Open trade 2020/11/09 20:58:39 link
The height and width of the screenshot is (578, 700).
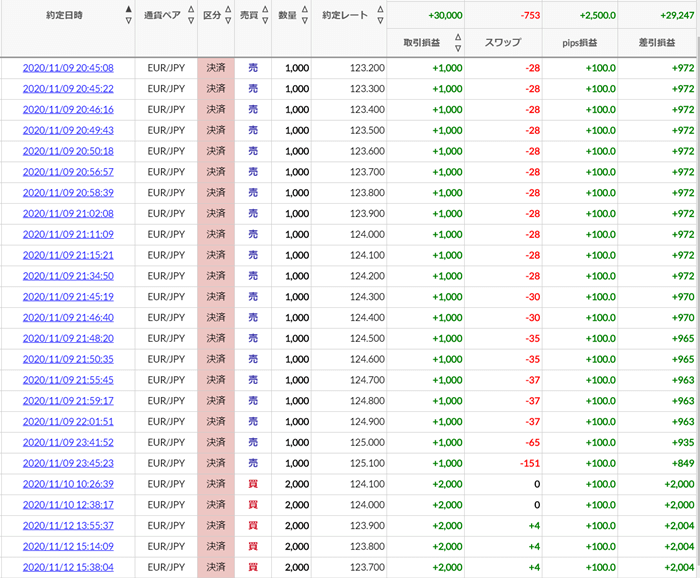[68, 193]
